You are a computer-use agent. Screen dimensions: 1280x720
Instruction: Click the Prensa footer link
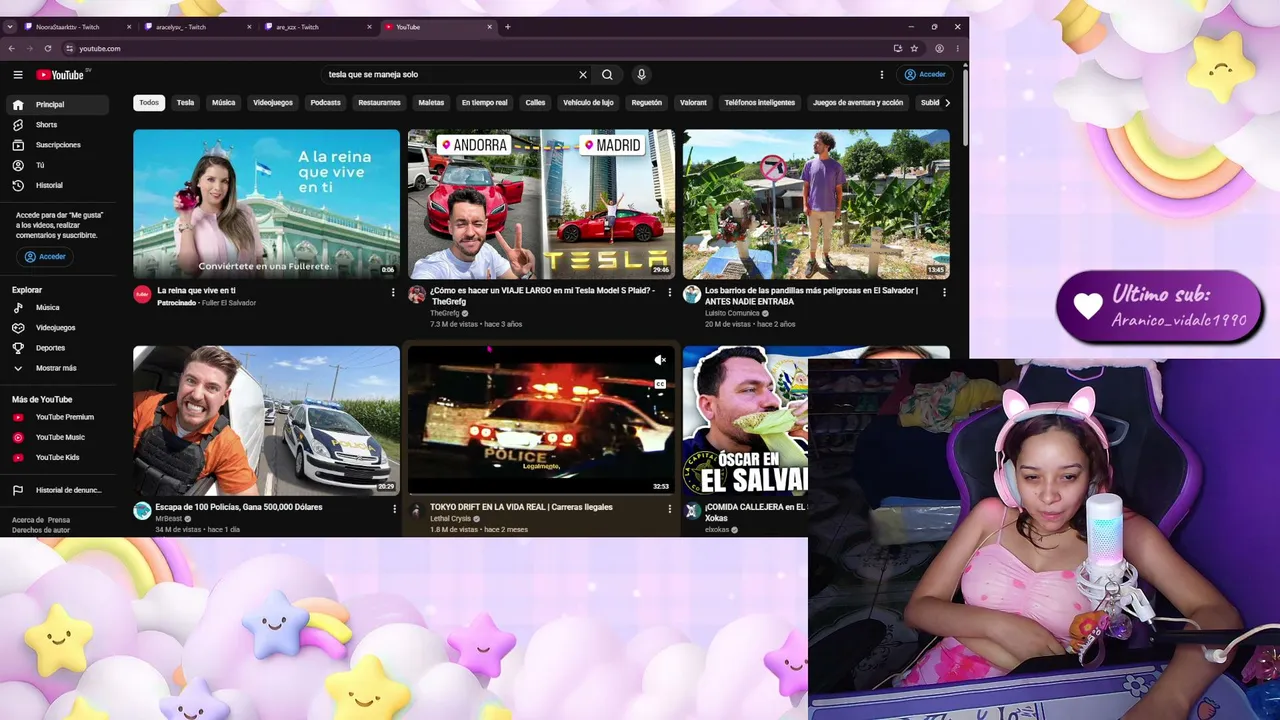click(59, 520)
